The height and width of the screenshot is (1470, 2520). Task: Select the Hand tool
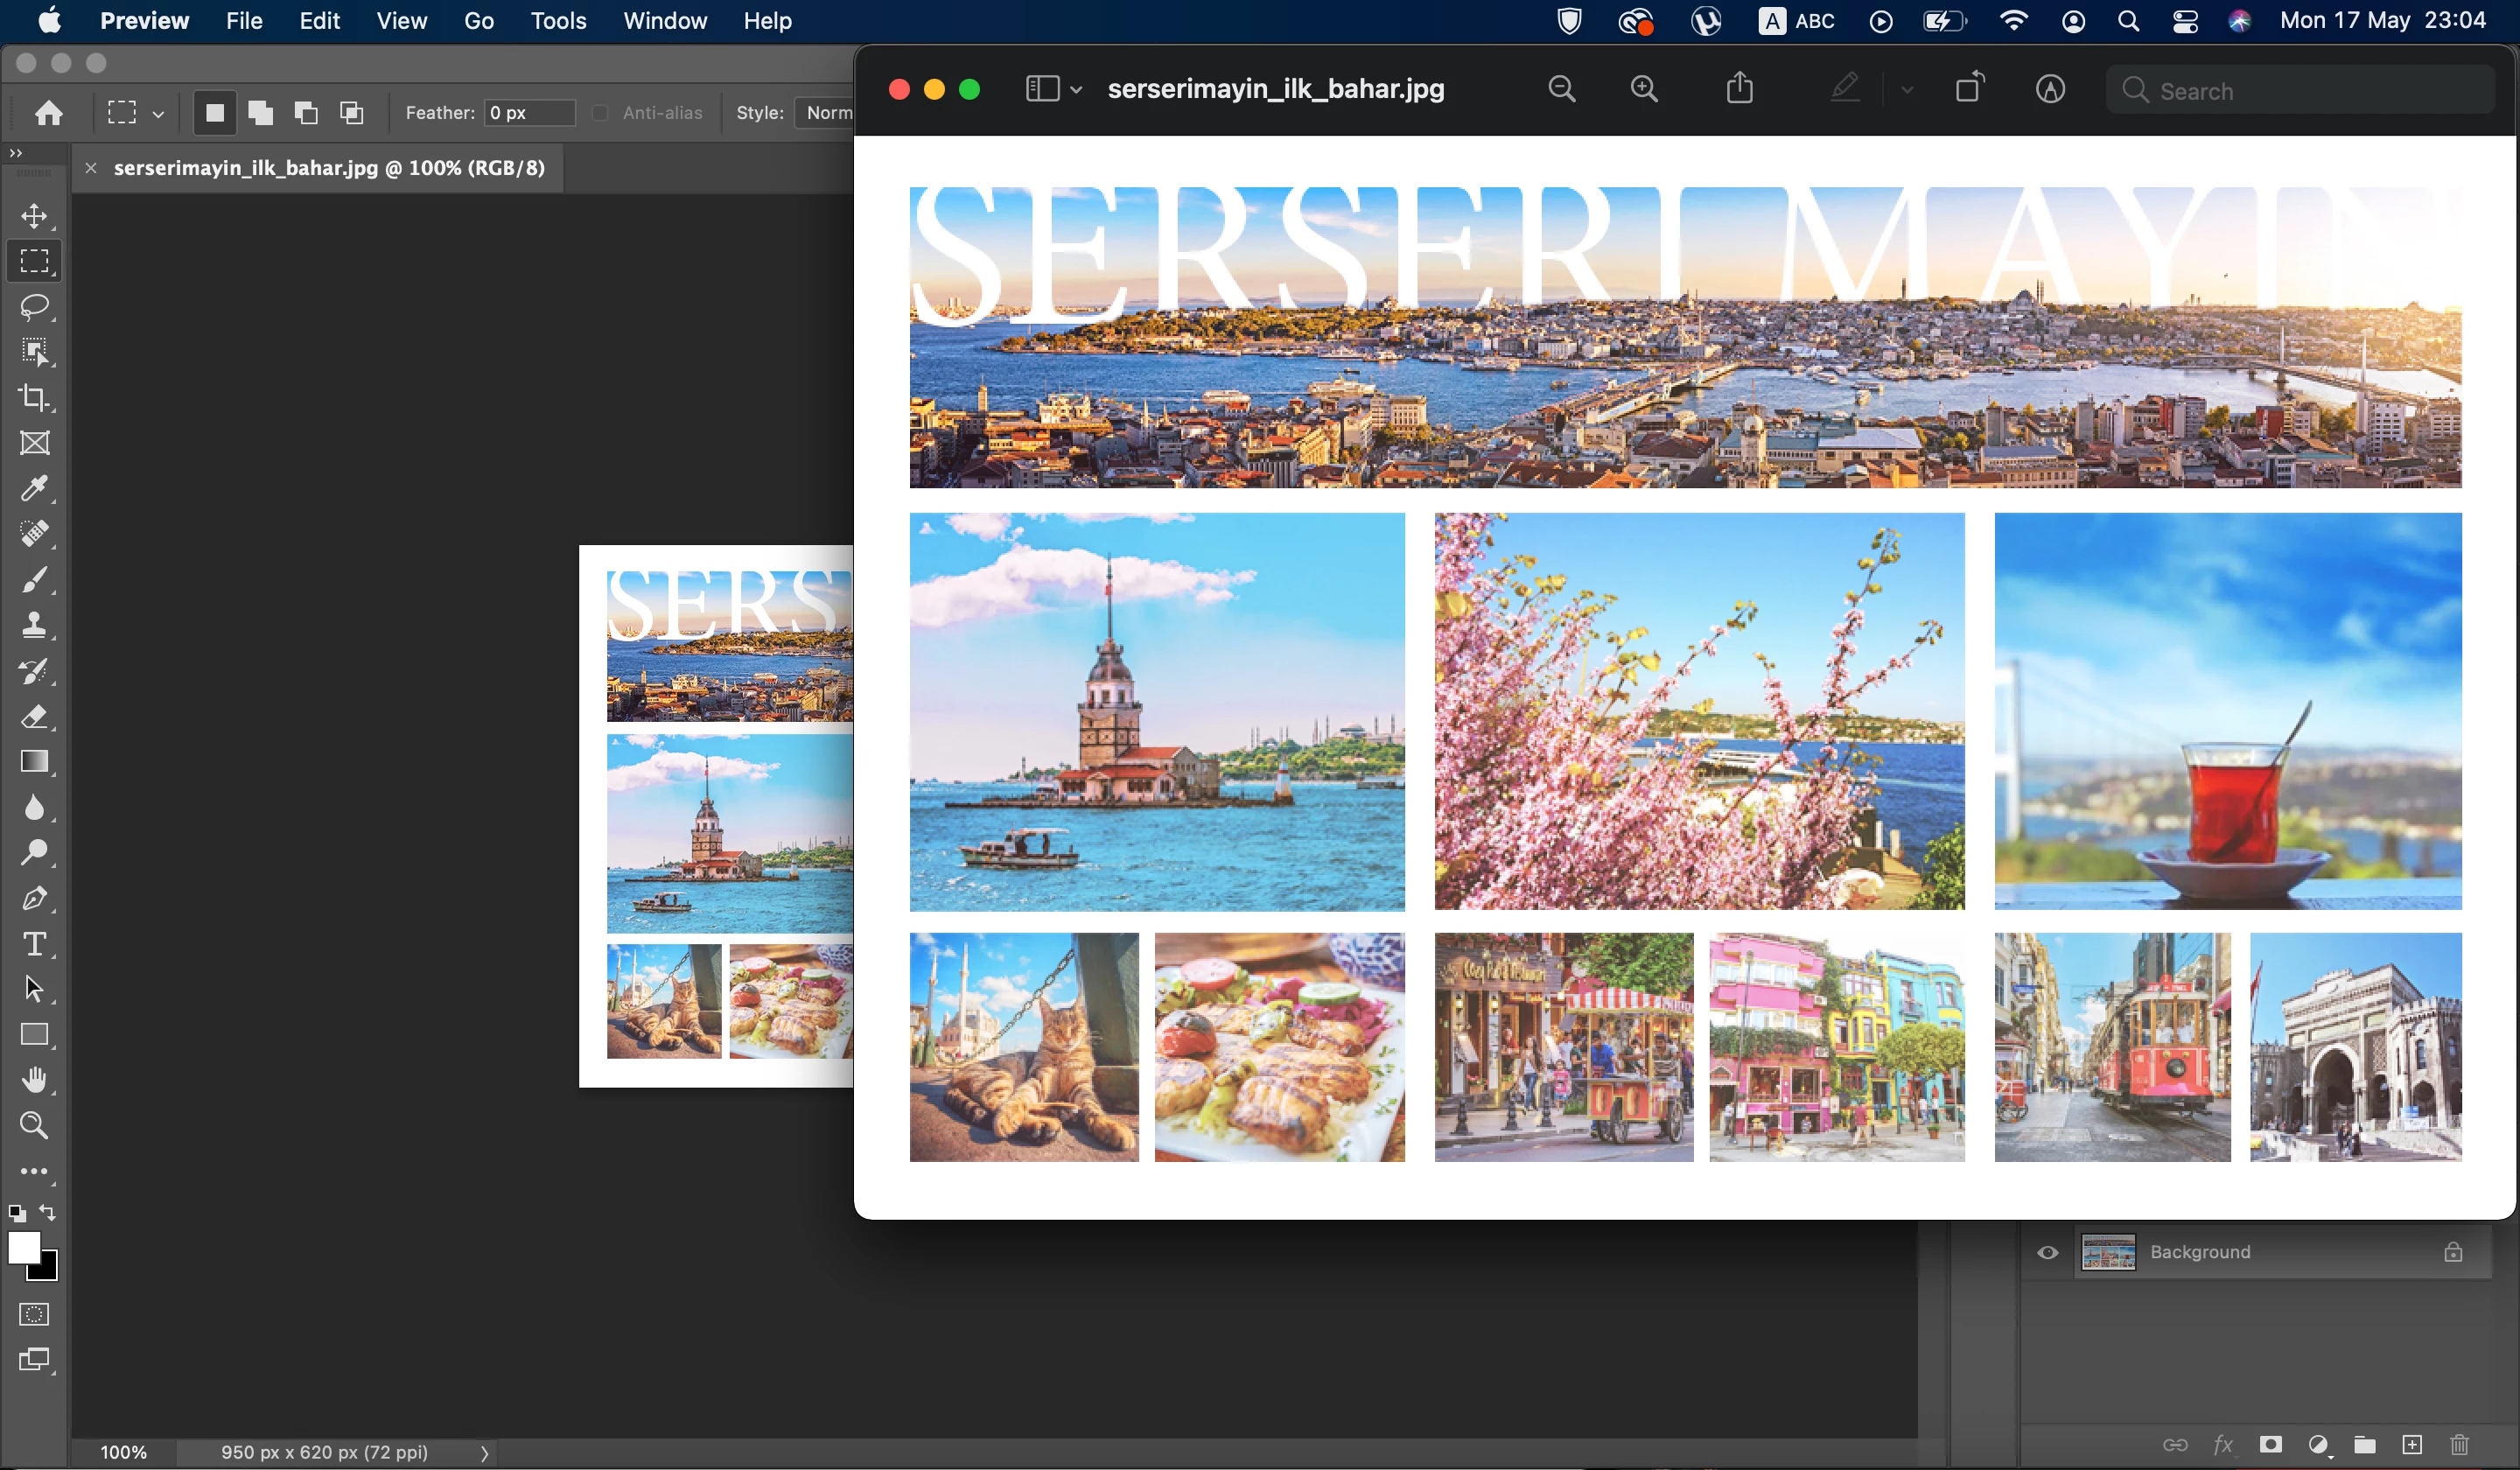tap(35, 1080)
